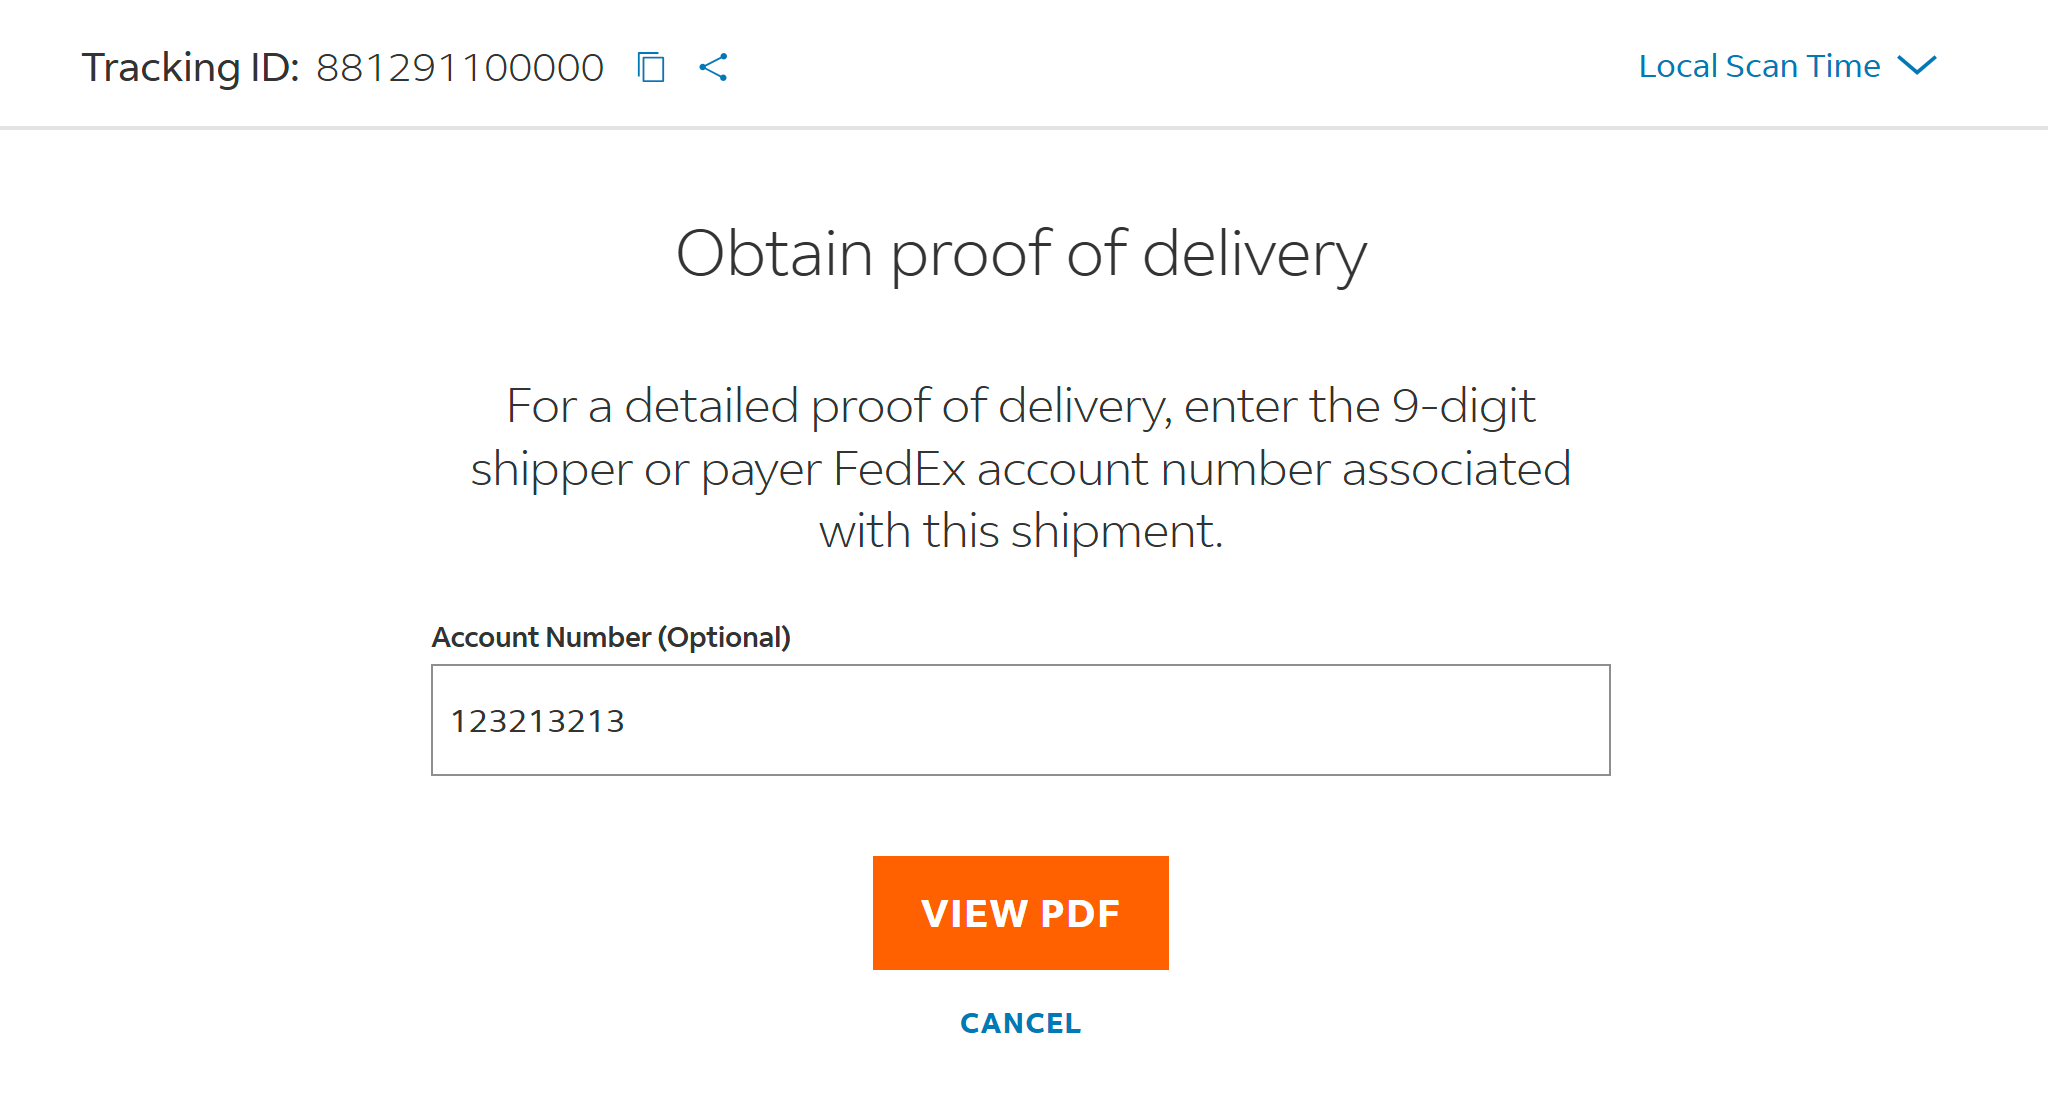Image resolution: width=2048 pixels, height=1098 pixels.
Task: Click the word "delivery" in the page heading
Action: coord(1254,253)
